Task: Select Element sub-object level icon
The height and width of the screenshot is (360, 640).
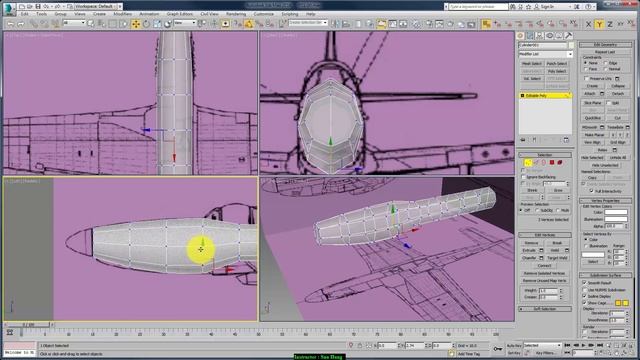Action: pyautogui.click(x=560, y=162)
